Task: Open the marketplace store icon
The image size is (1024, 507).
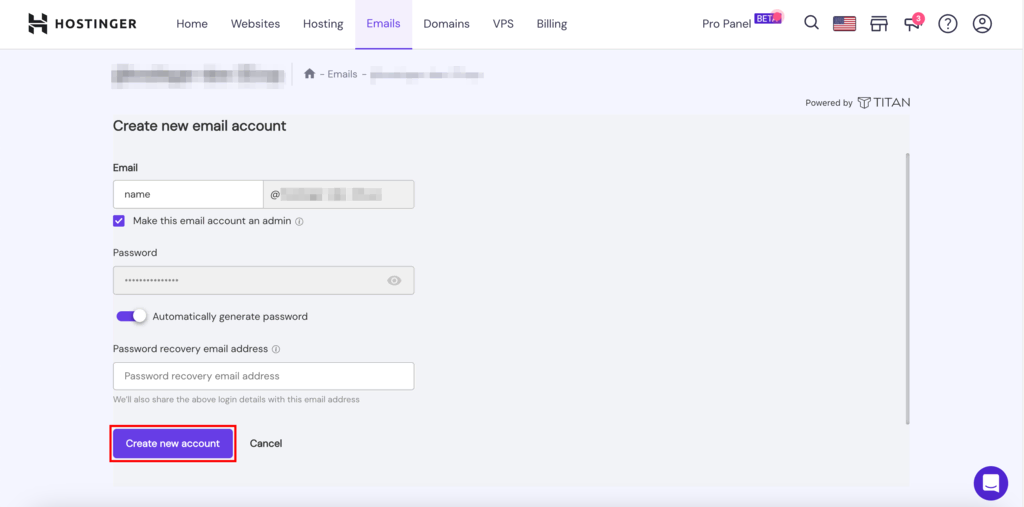Action: (x=879, y=24)
